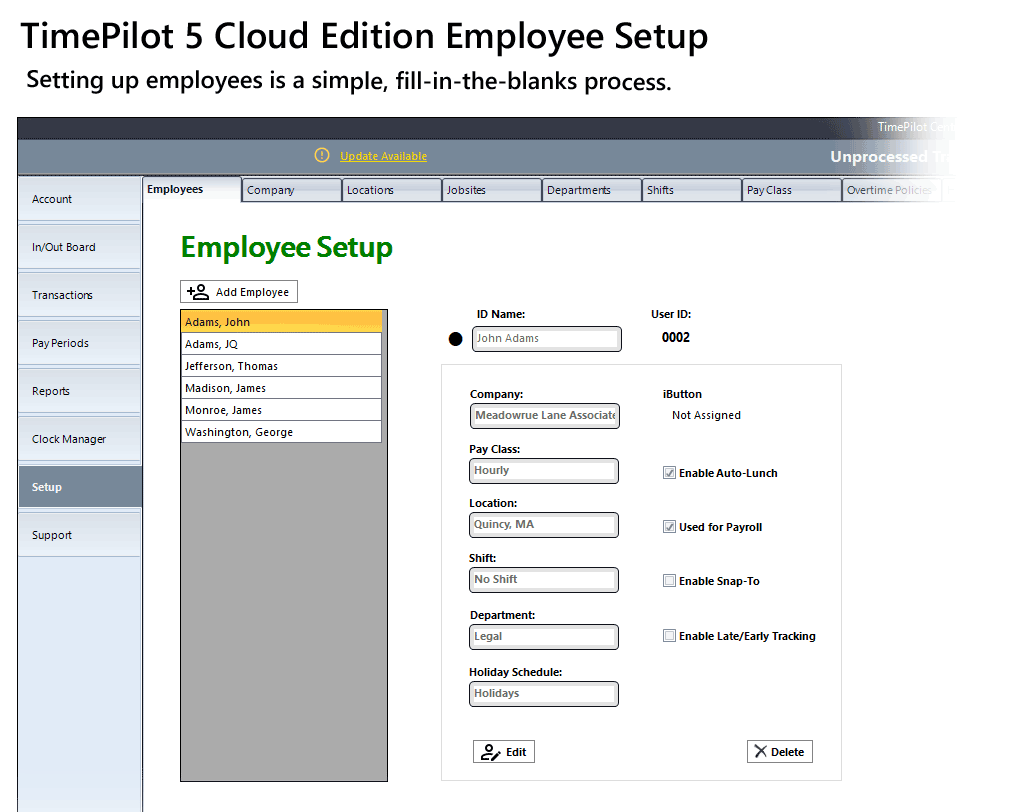Select Jefferson, Thomas in employee list
The image size is (1016, 812).
pos(281,366)
